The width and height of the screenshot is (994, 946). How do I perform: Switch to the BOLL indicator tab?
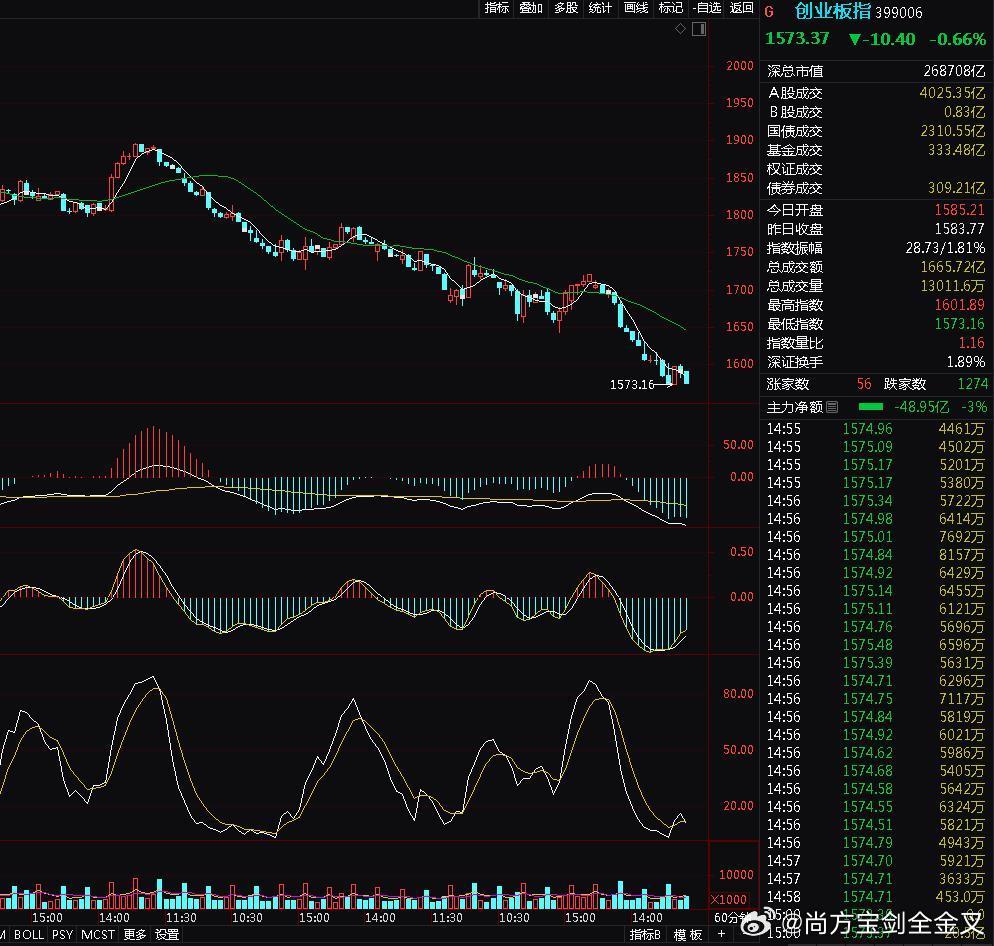click(29, 935)
